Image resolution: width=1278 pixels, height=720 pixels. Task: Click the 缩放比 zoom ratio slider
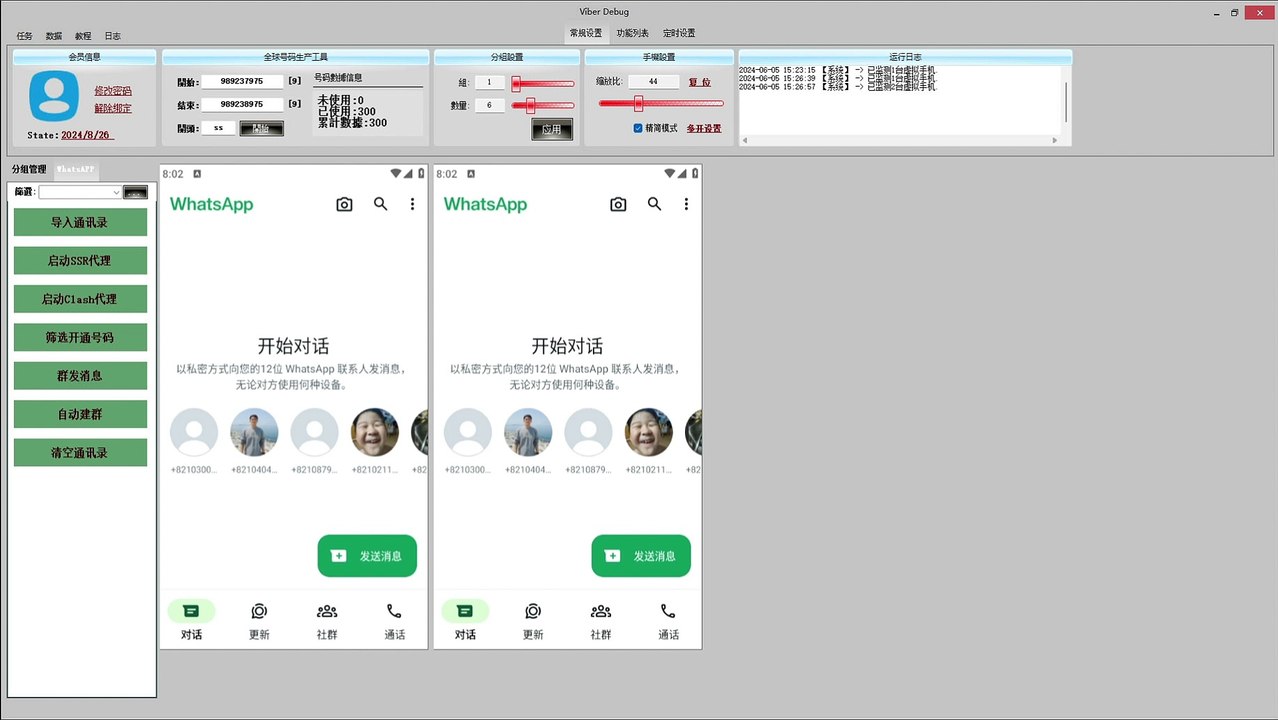(x=661, y=103)
